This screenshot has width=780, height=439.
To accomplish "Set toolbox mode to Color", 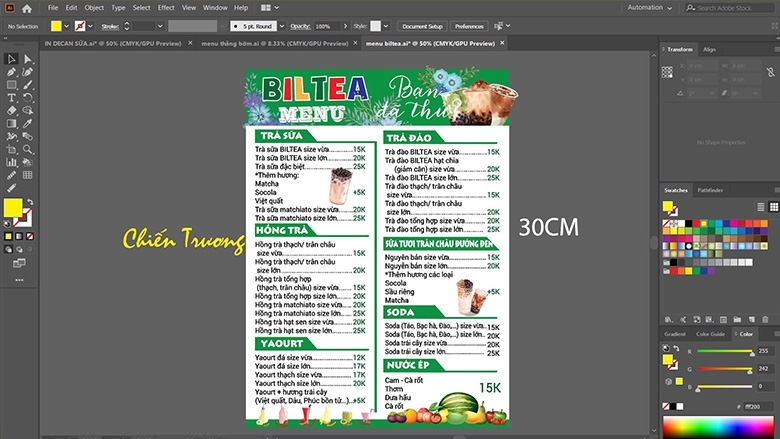I will tap(8, 236).
